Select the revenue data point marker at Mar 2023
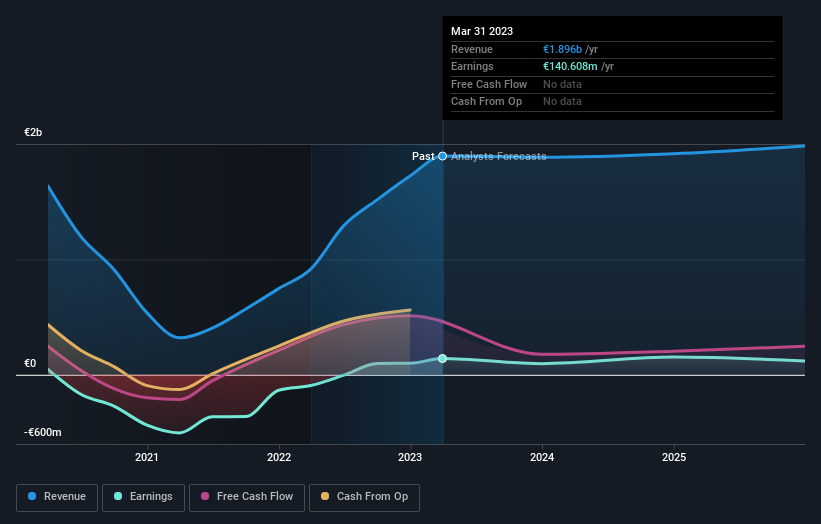Image resolution: width=821 pixels, height=524 pixels. pyautogui.click(x=442, y=156)
